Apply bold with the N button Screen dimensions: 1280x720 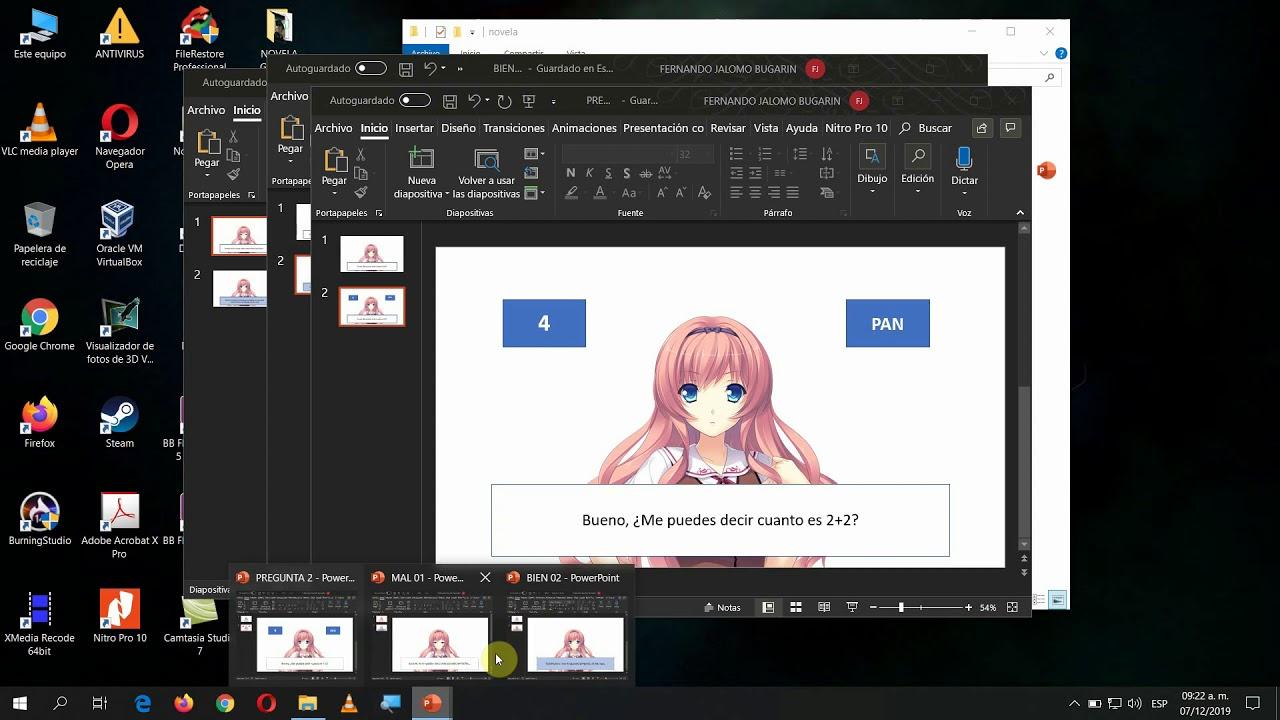(x=571, y=173)
